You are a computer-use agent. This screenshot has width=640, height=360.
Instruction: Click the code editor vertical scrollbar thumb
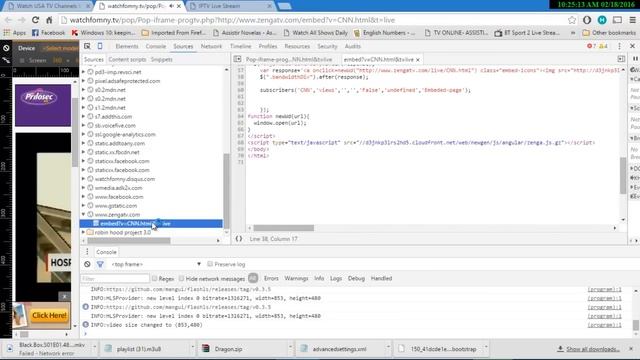[x=623, y=176]
